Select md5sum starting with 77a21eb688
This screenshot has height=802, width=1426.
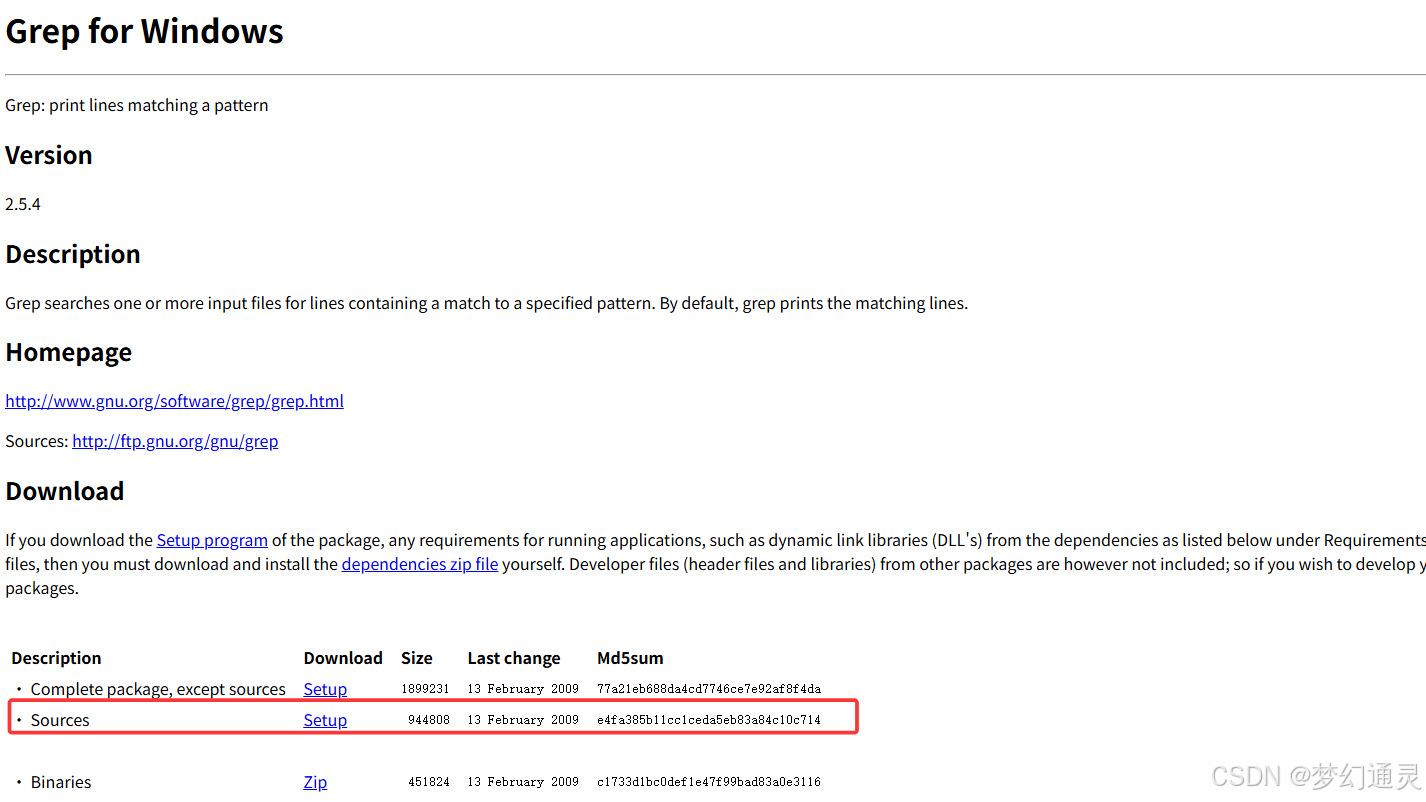tap(709, 689)
